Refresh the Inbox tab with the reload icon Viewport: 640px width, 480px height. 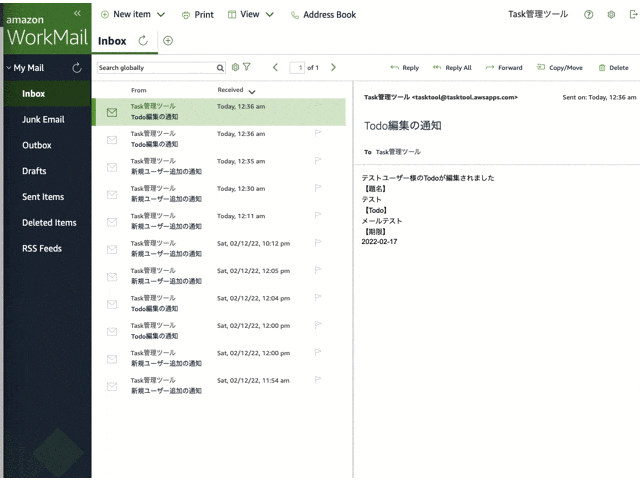pos(143,40)
